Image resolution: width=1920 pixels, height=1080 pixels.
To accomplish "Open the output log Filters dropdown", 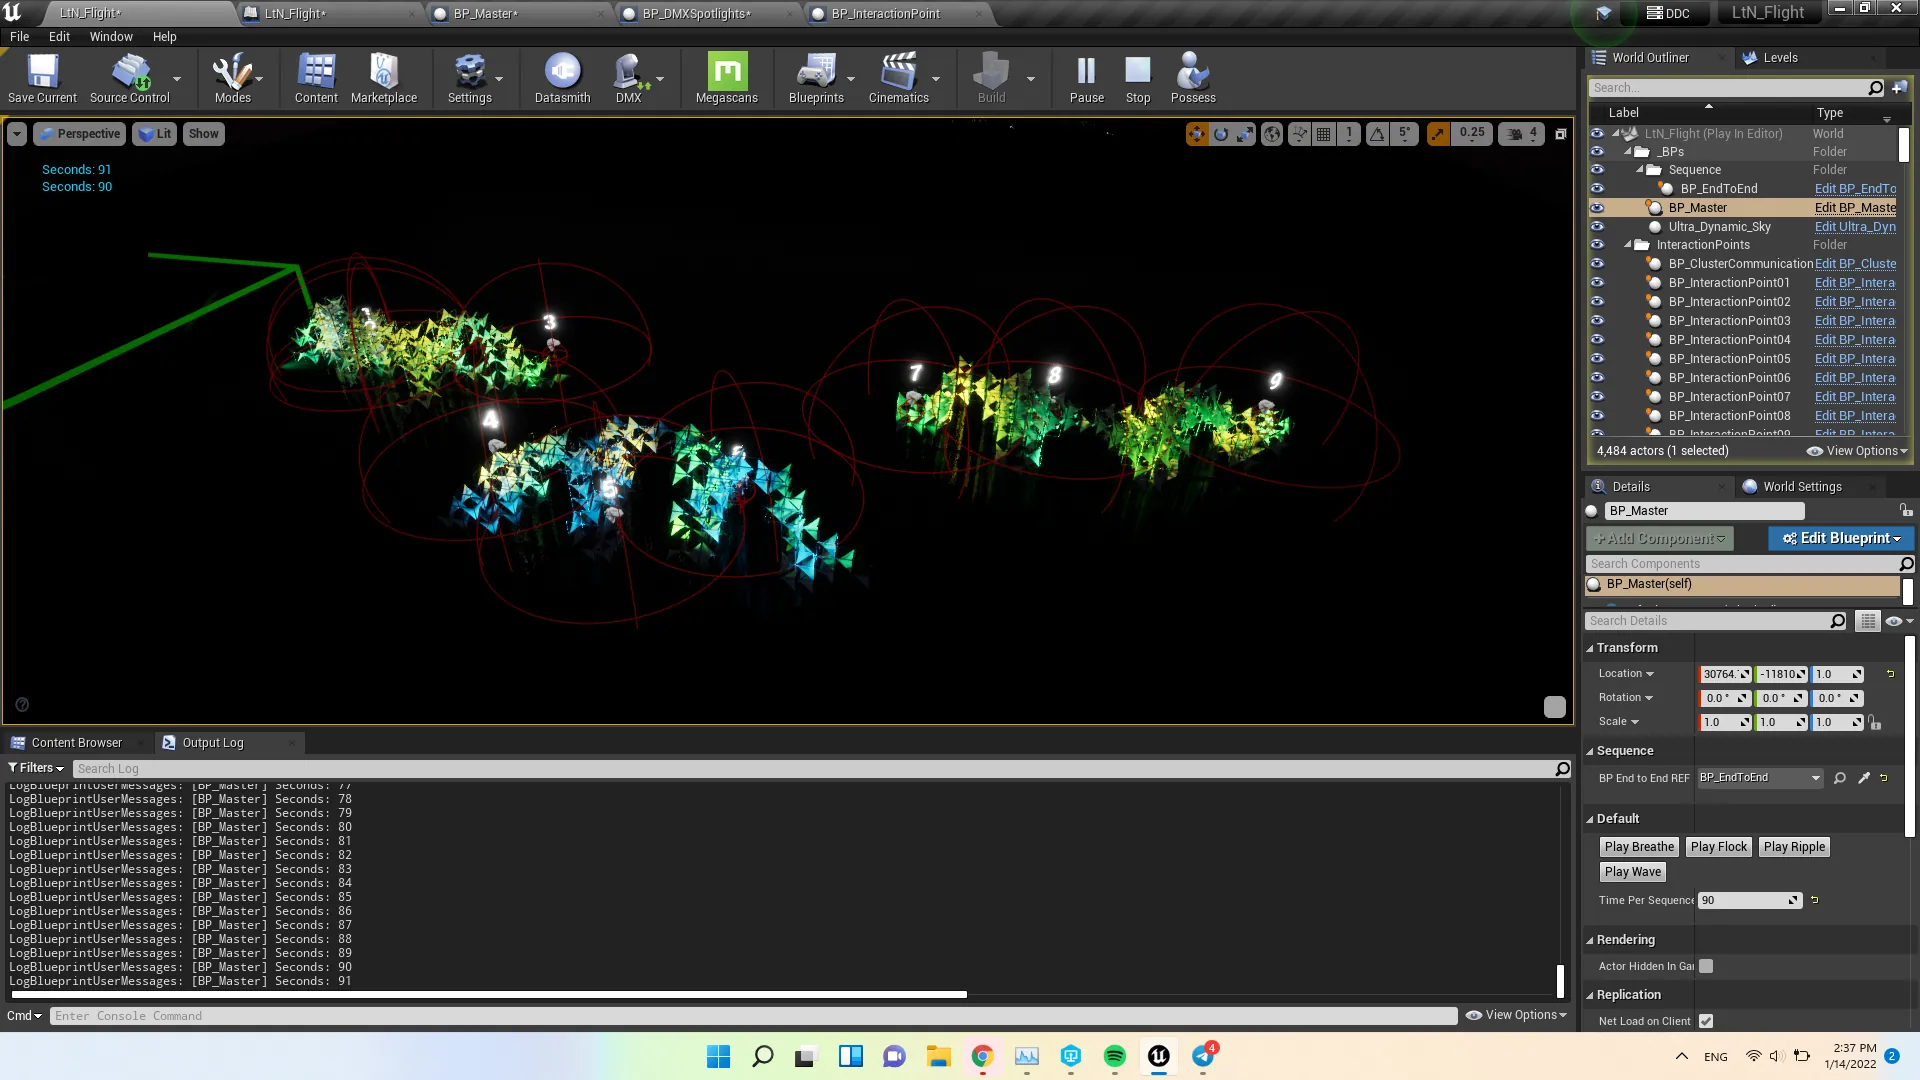I will click(36, 768).
